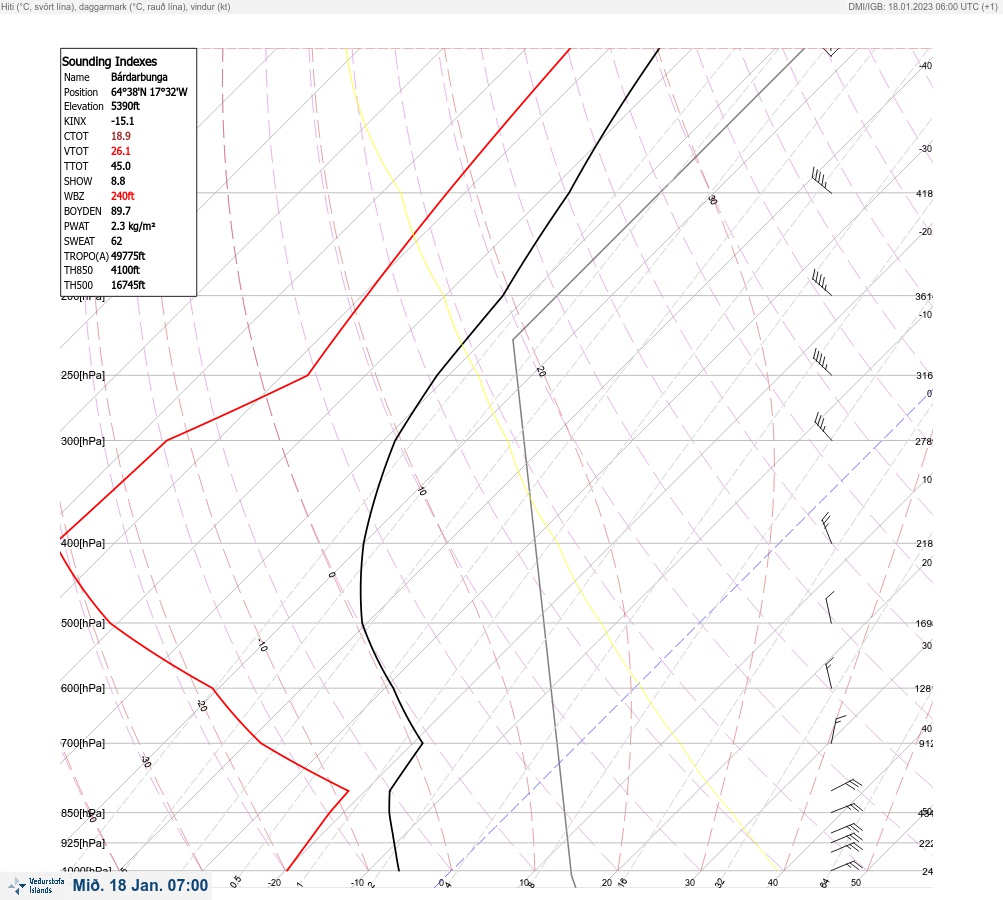Click the WBZ value 240ft
This screenshot has height=900, width=1003.
coord(123,196)
